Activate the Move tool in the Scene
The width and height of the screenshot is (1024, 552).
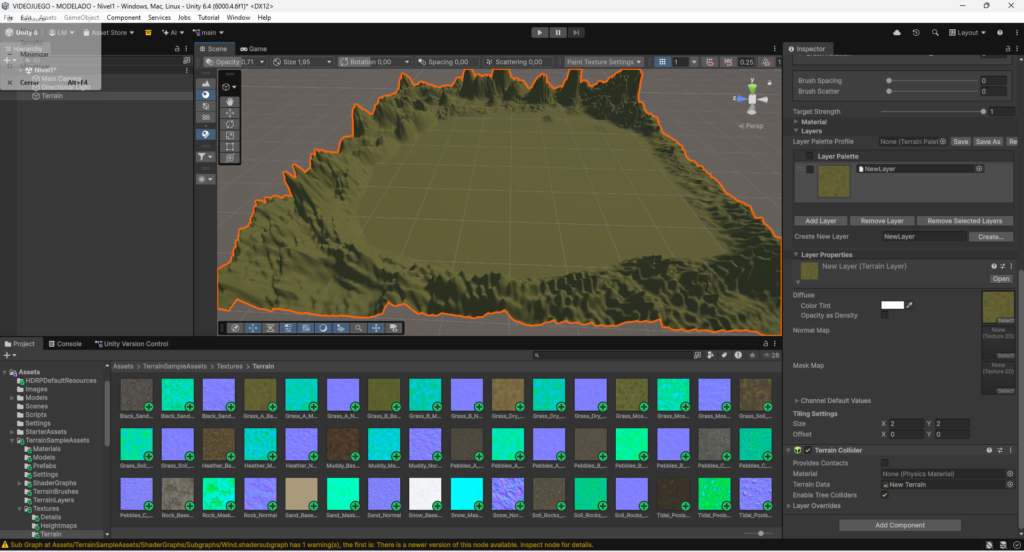230,112
